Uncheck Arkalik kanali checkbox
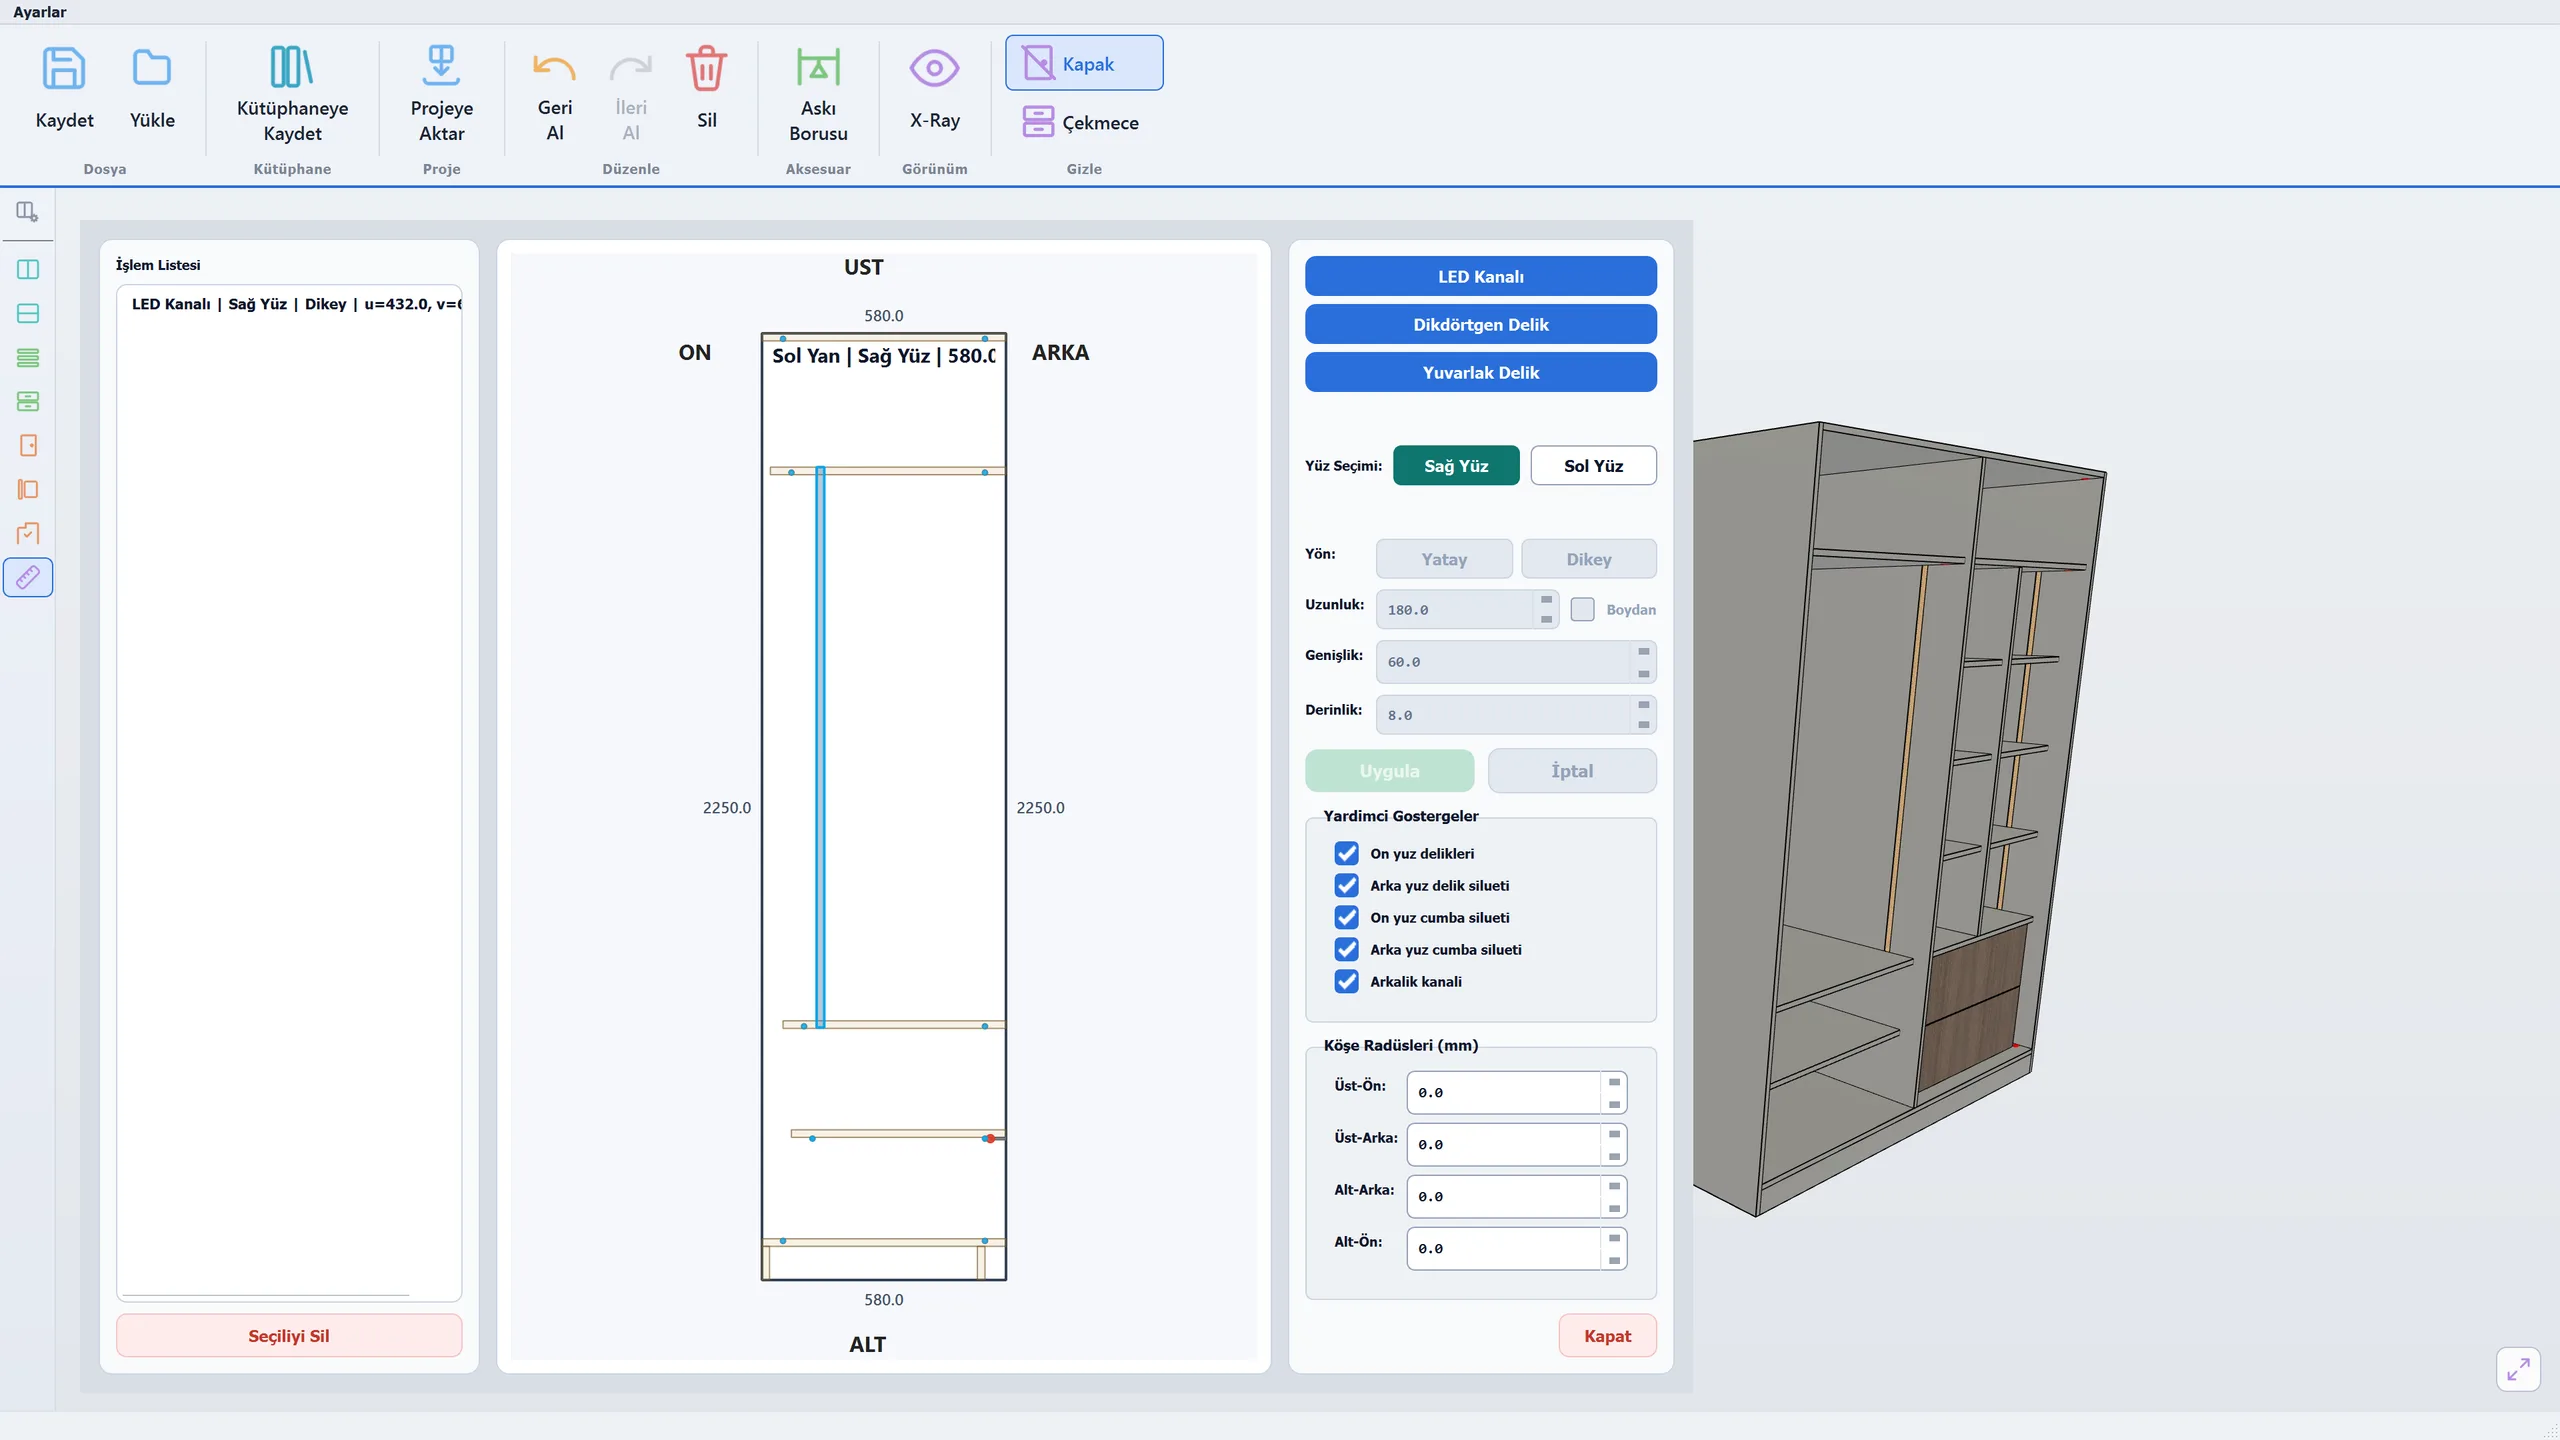This screenshot has height=1440, width=2560. [x=1347, y=981]
